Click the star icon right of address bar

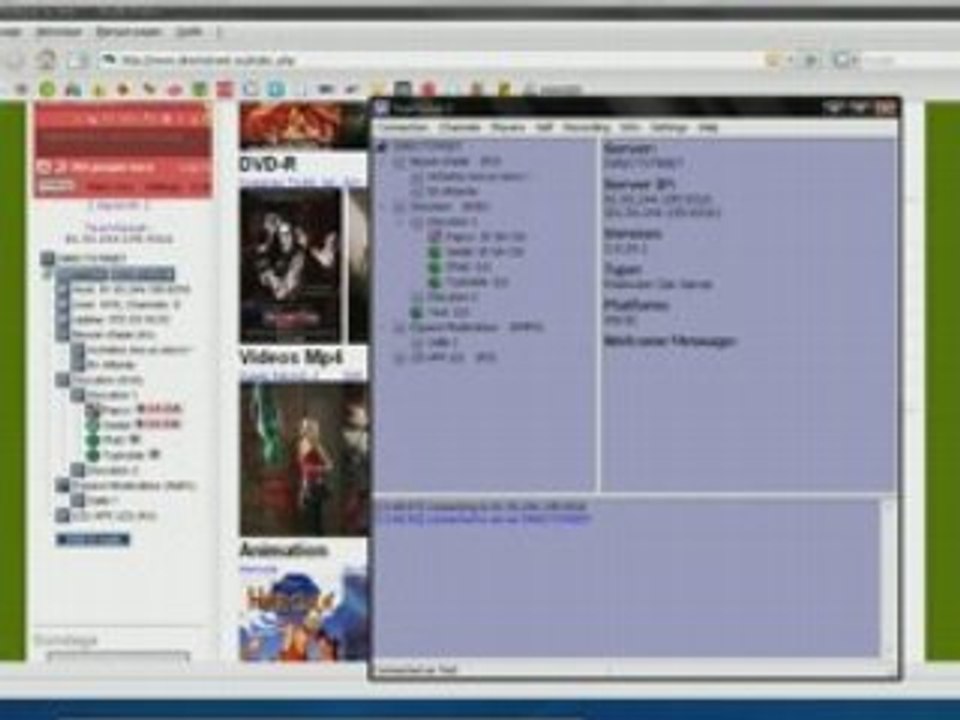(772, 60)
